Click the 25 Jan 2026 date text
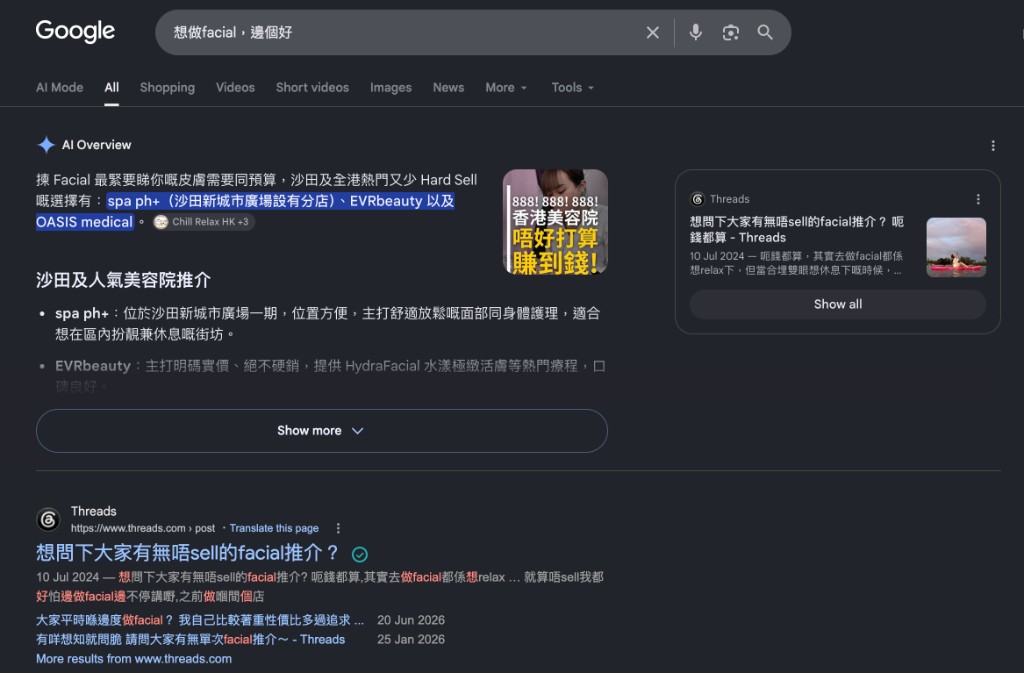 pyautogui.click(x=411, y=640)
